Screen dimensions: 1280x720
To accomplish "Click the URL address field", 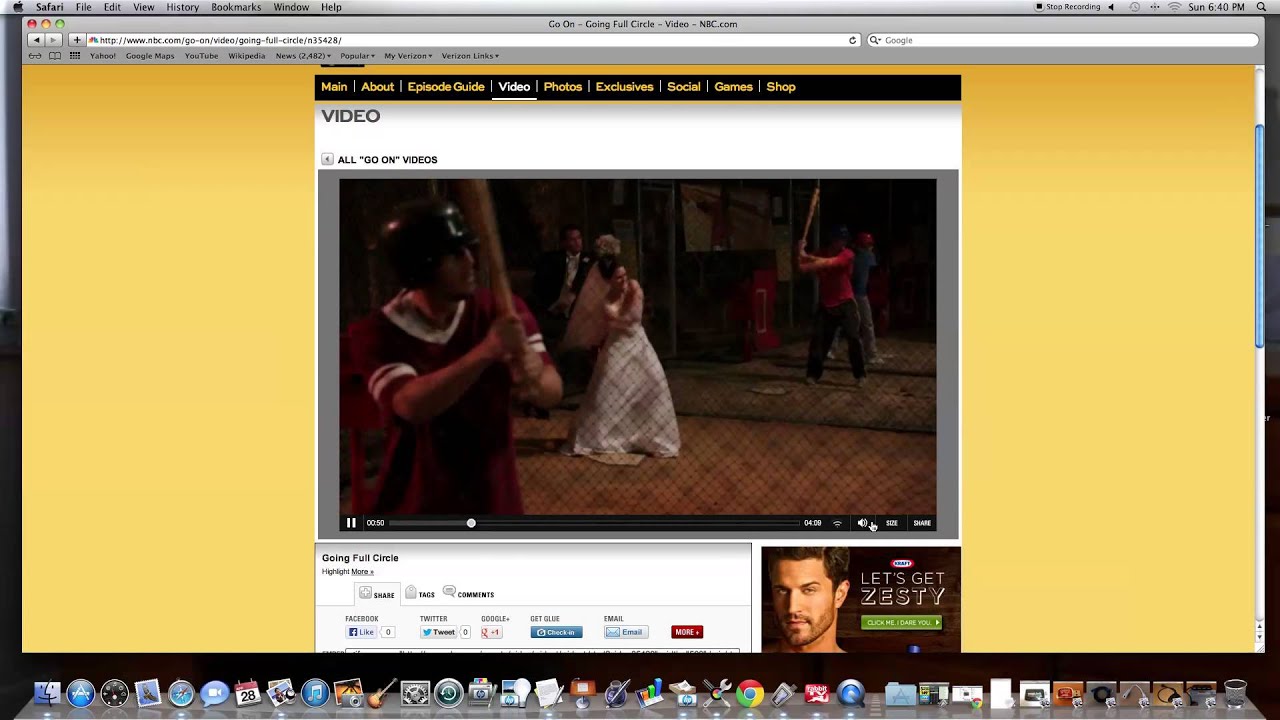I will [x=472, y=40].
